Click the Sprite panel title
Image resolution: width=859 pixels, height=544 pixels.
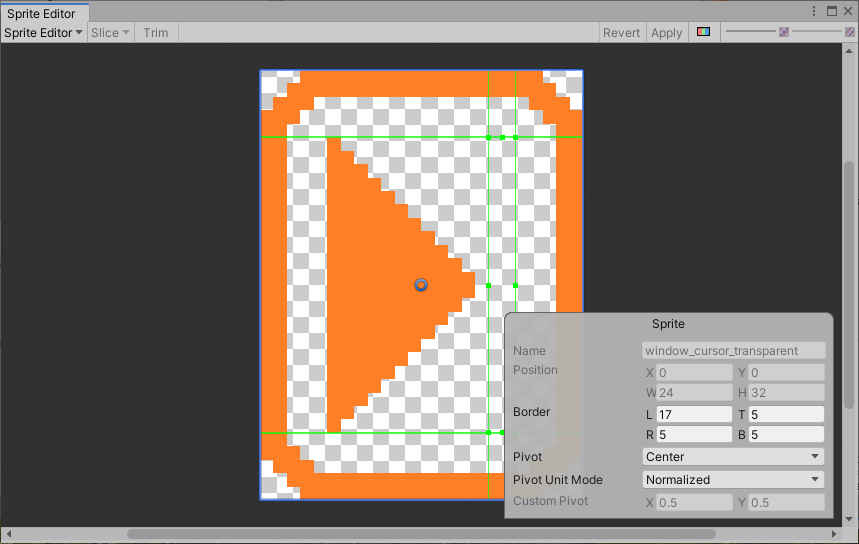(668, 324)
